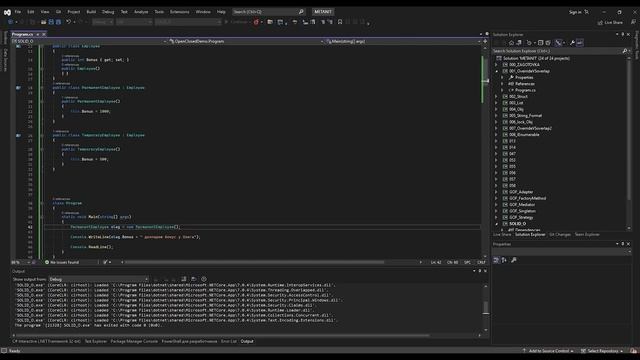Select the 008_Enumerable project
The image size is (640, 360).
(x=524, y=135)
